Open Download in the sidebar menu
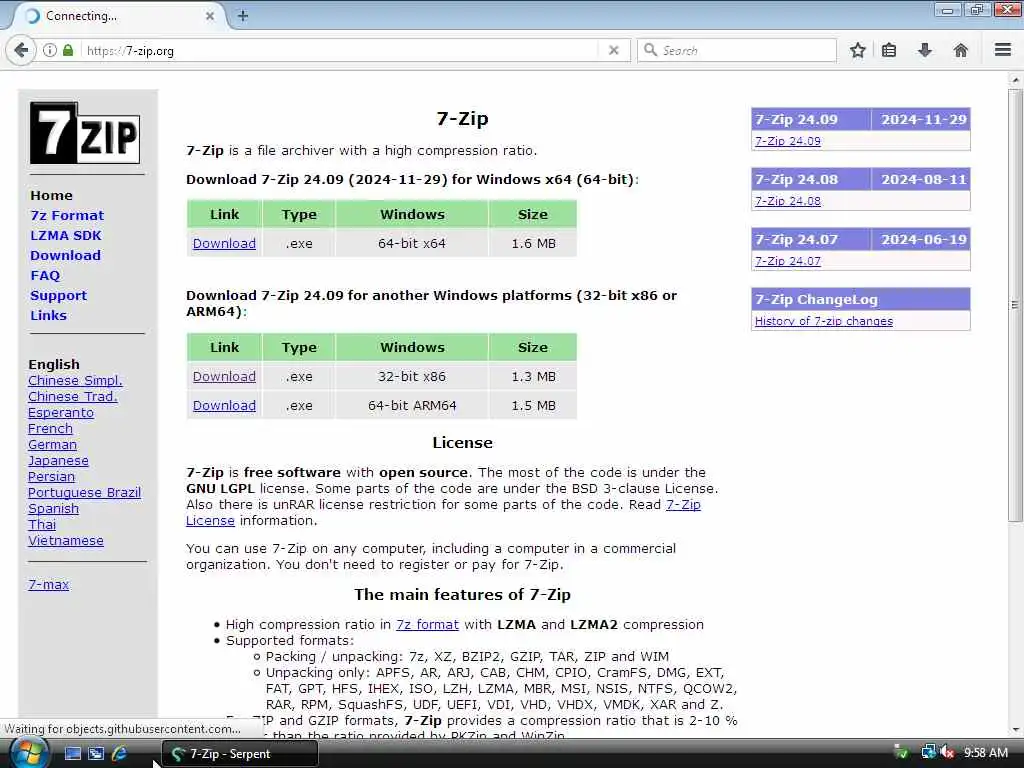 65,255
